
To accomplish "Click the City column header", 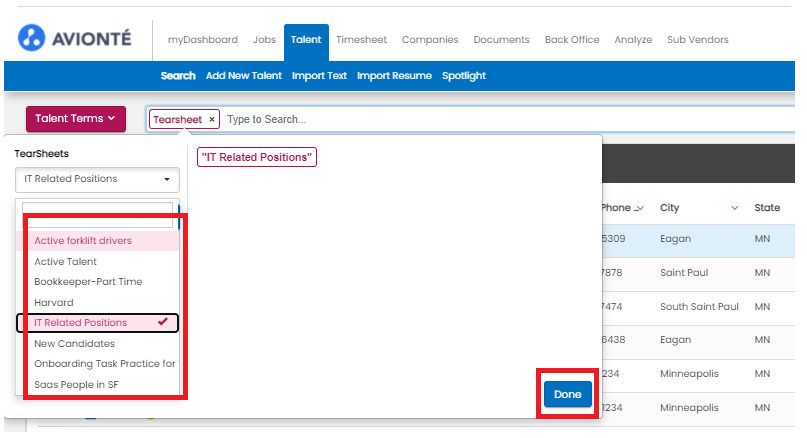I will (670, 208).
